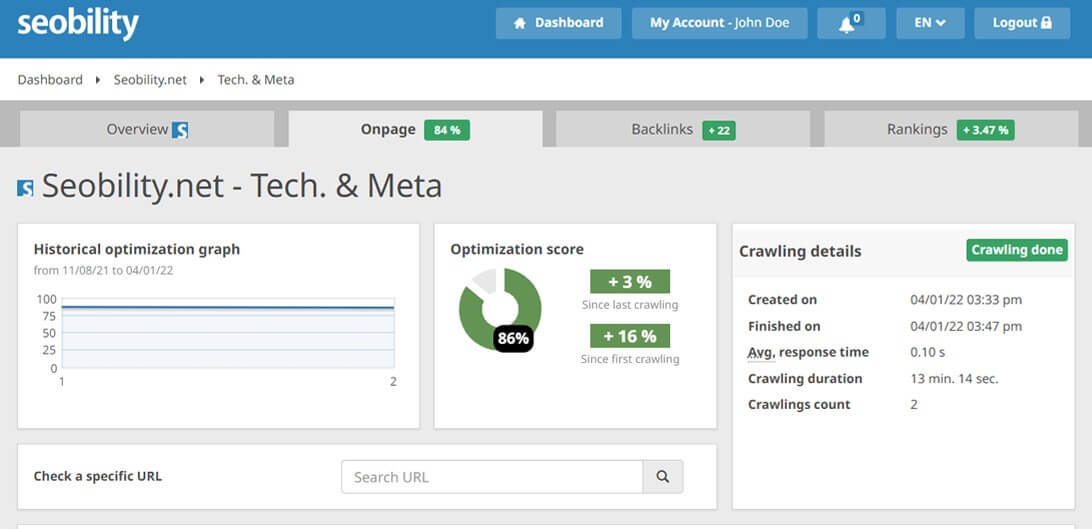Select the Onpage tab
1092x529 pixels.
pyautogui.click(x=415, y=129)
